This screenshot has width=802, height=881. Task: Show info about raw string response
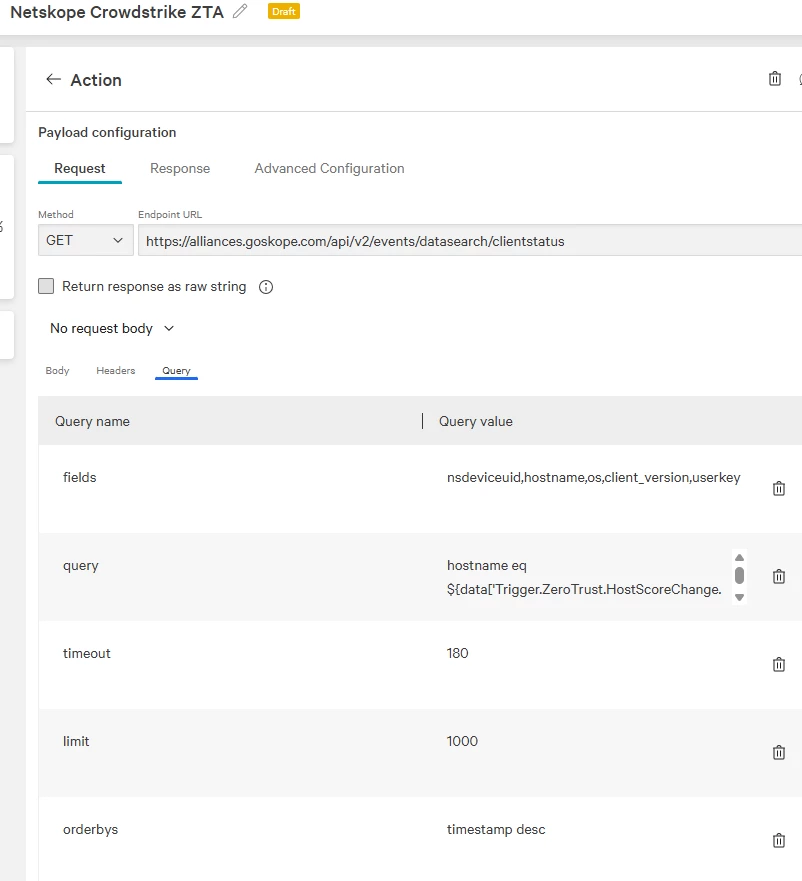266,287
